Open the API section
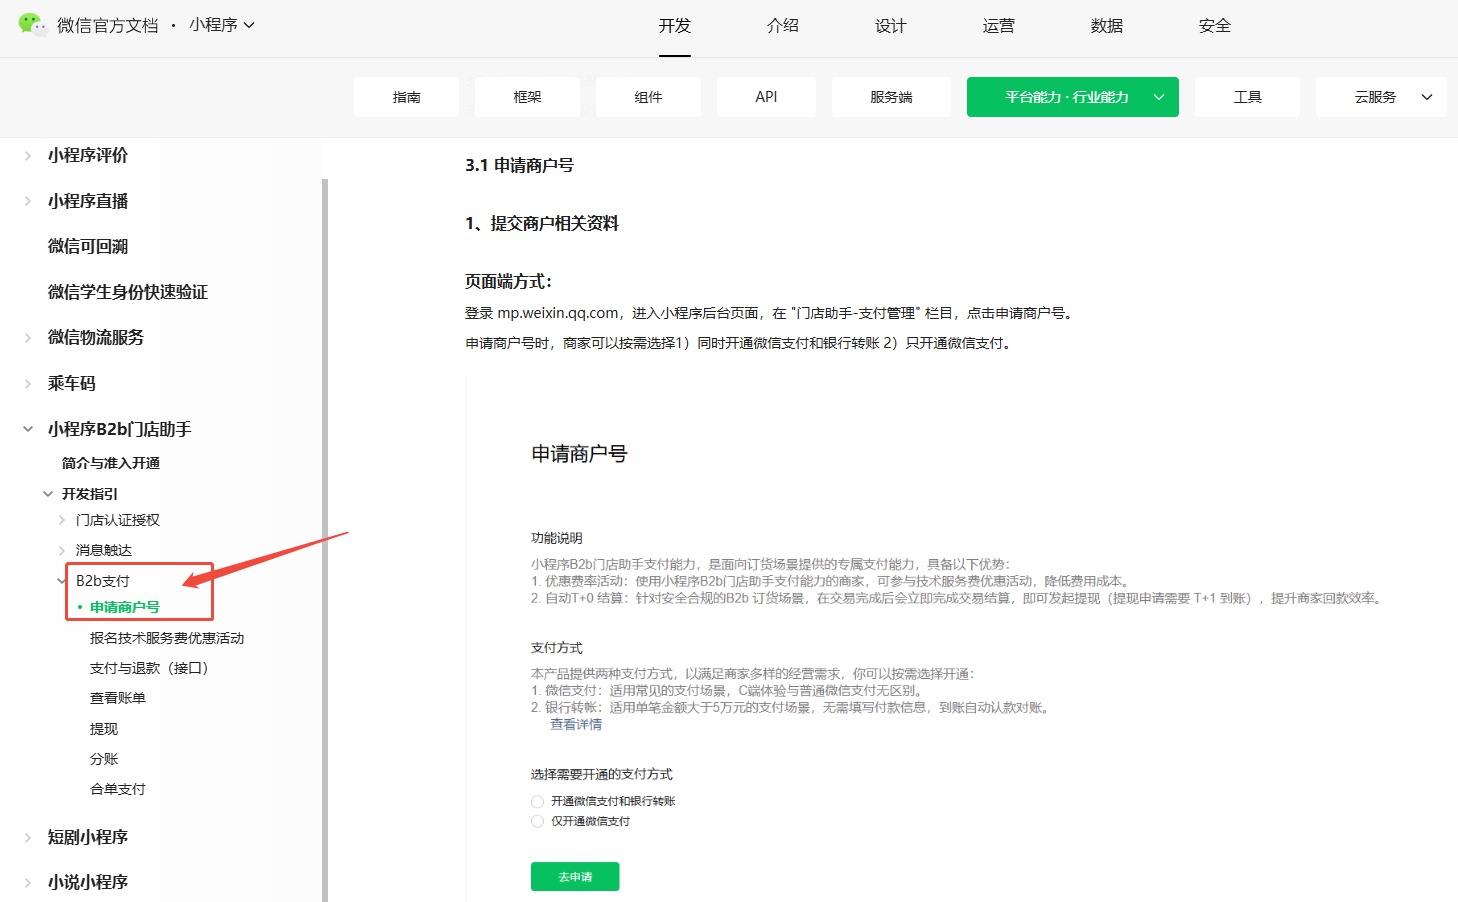Screen dimensions: 1458x902 click(x=766, y=97)
